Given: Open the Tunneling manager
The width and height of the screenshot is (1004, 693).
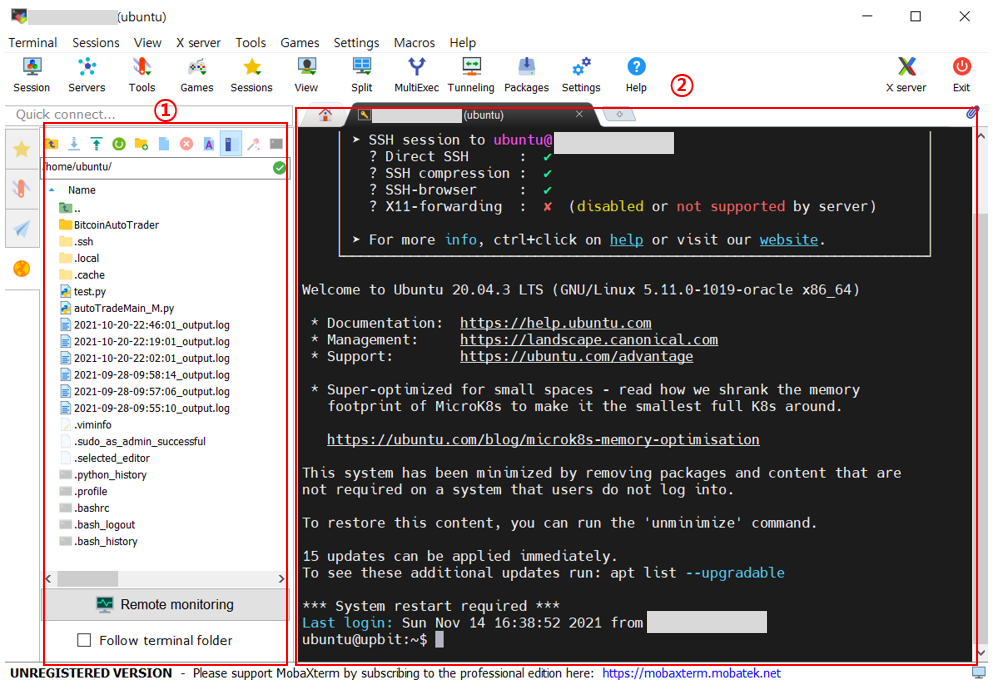Looking at the screenshot, I should [x=471, y=75].
